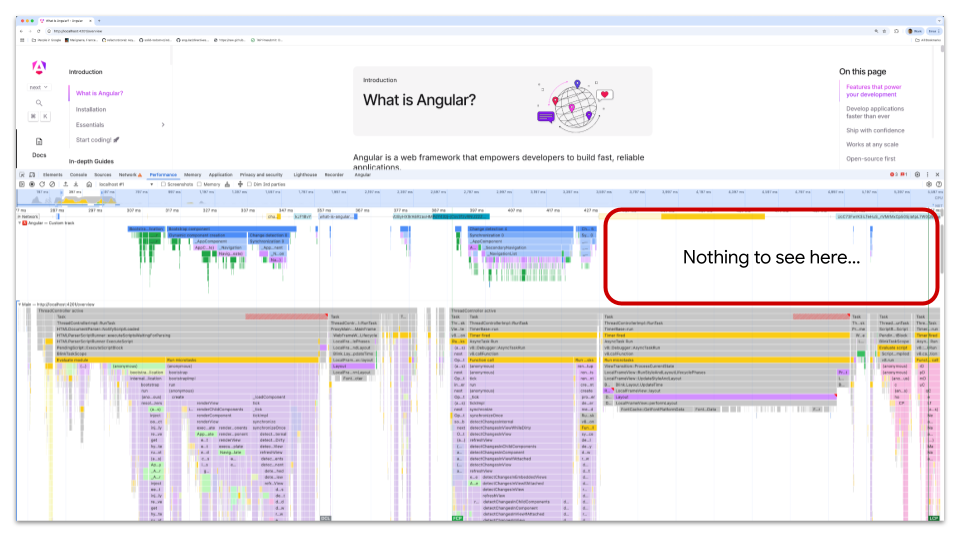
Task: Click the reload and record icon
Action: click(42, 184)
